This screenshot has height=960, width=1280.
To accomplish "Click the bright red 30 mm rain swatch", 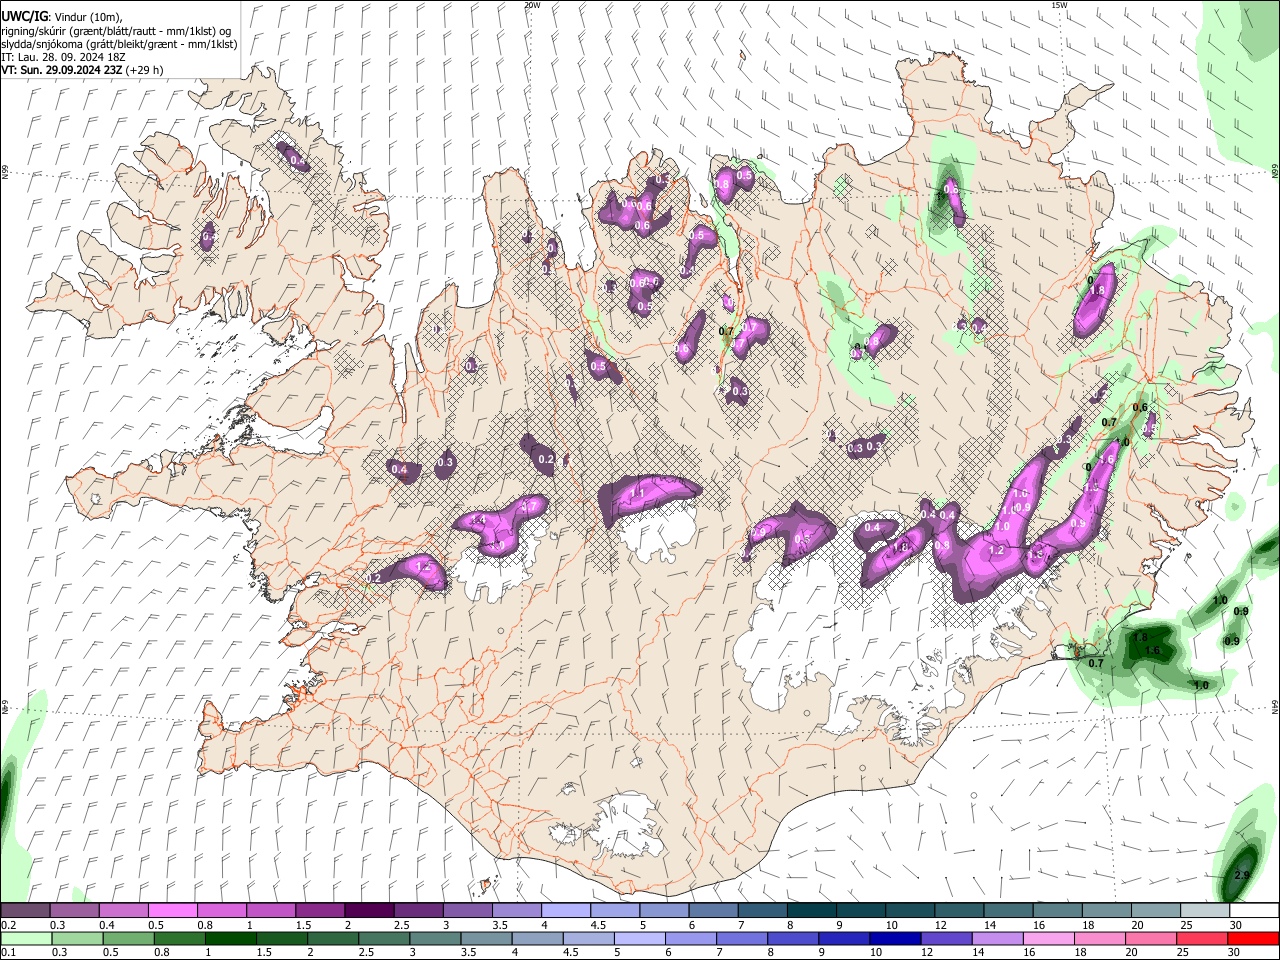I will pyautogui.click(x=1255, y=938).
